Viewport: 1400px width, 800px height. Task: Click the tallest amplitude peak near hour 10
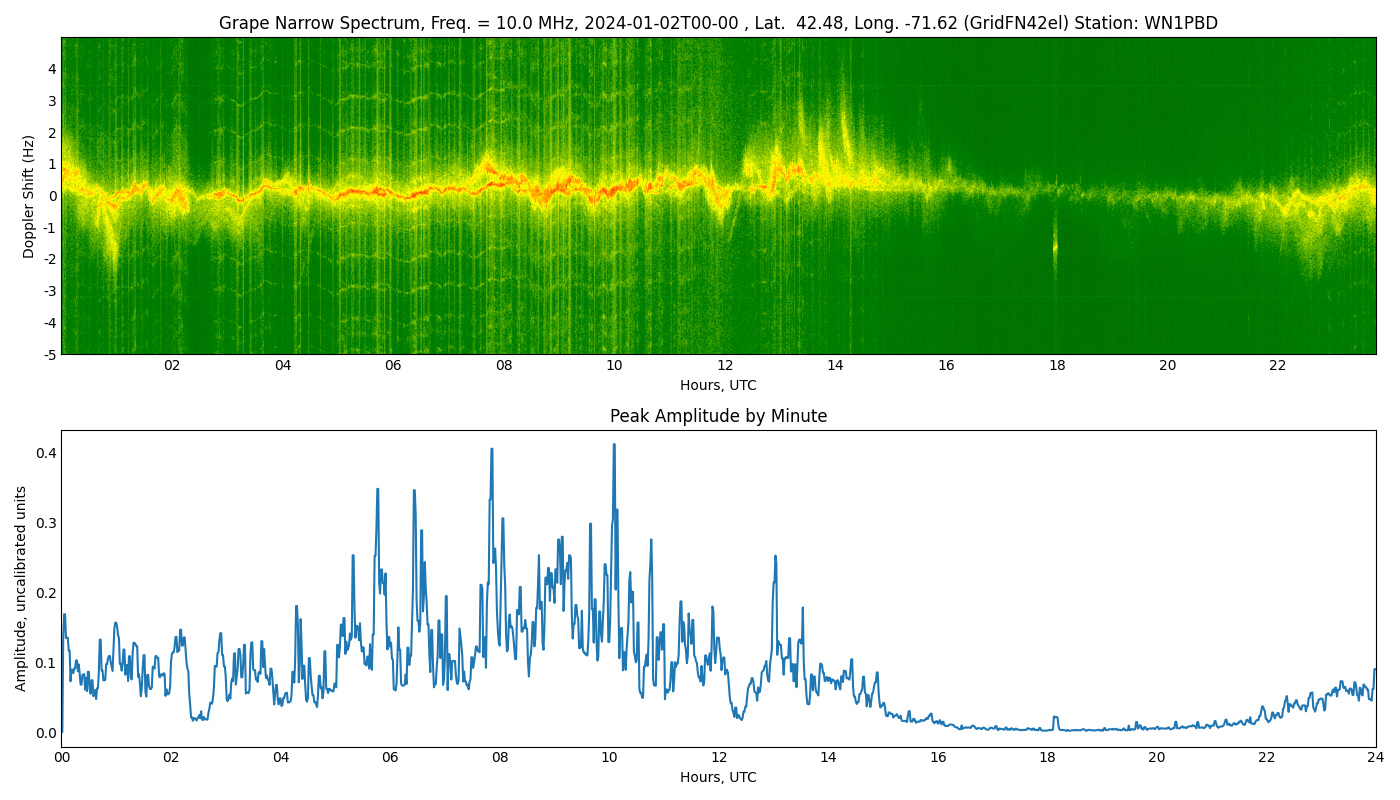614,446
